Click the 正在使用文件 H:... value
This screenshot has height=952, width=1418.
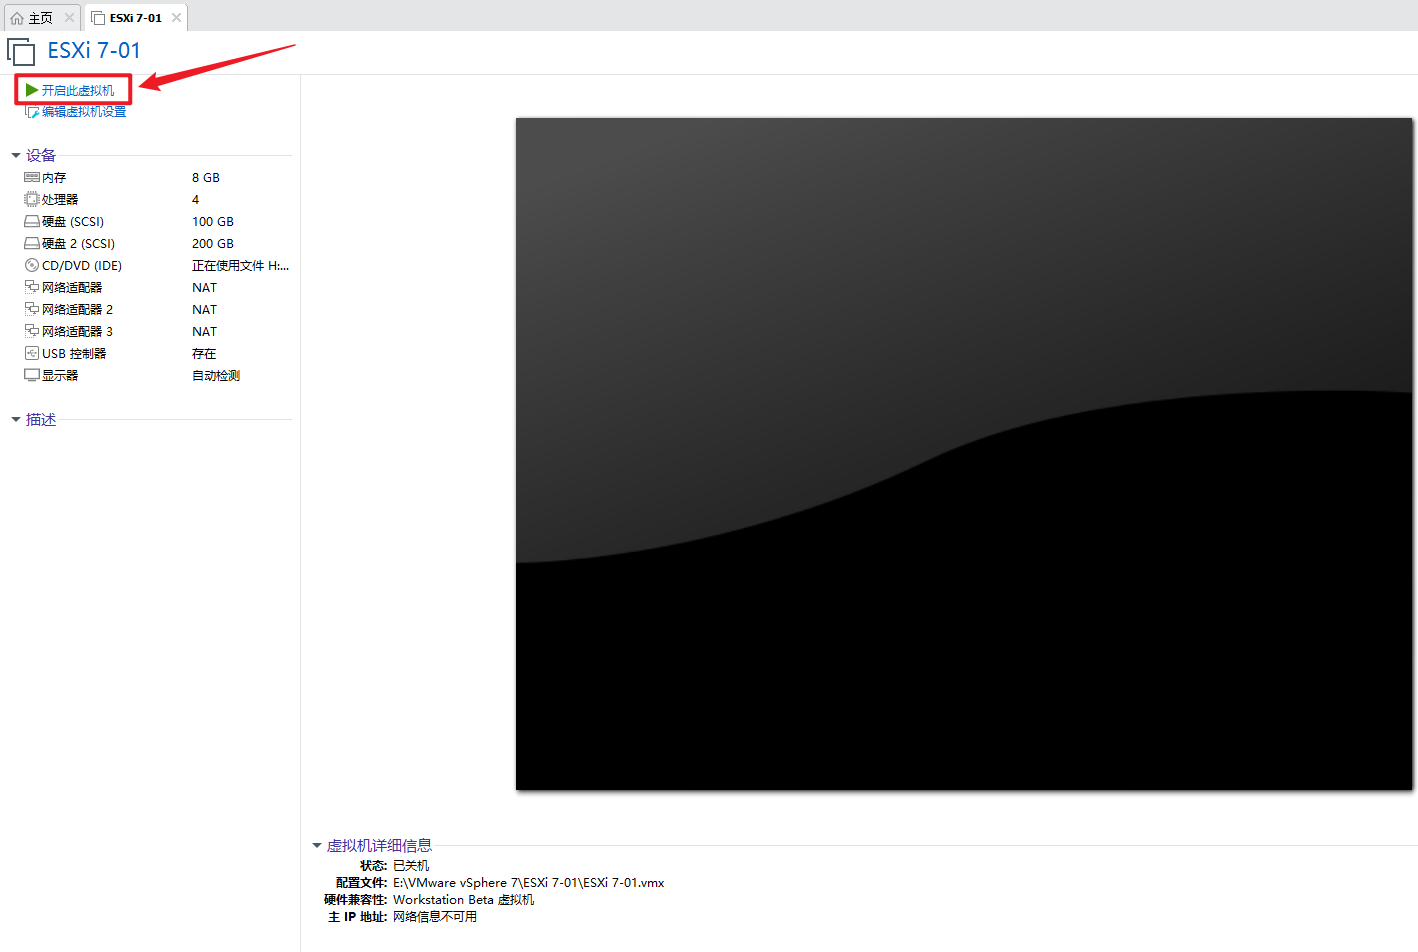tap(240, 266)
